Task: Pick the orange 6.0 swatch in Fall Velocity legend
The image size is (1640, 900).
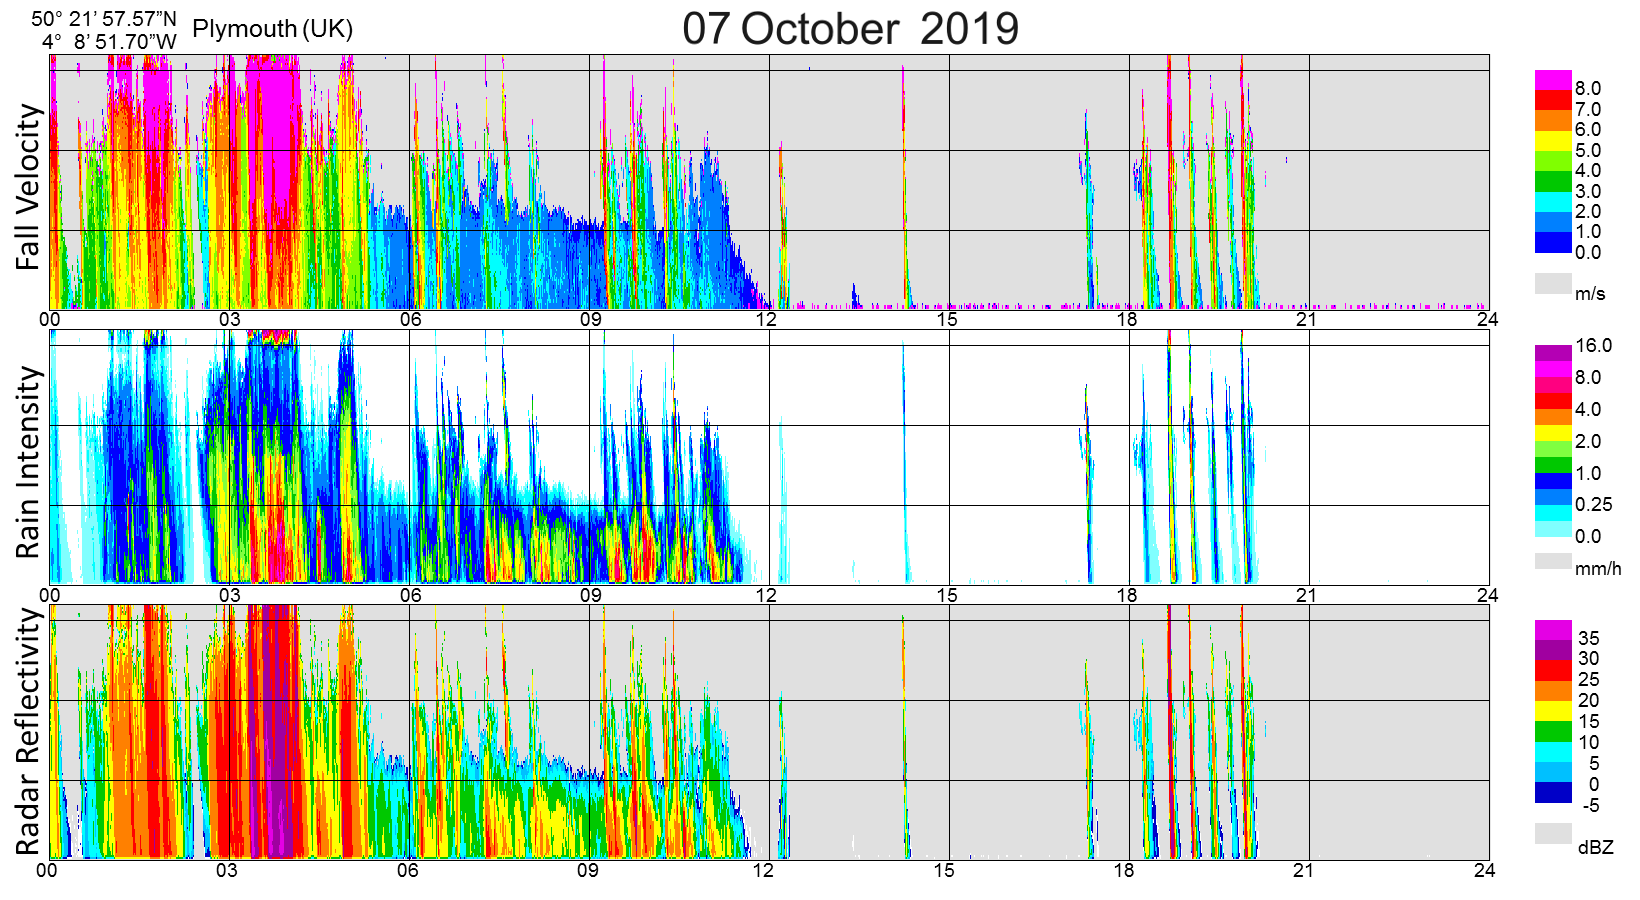Action: pos(1553,120)
